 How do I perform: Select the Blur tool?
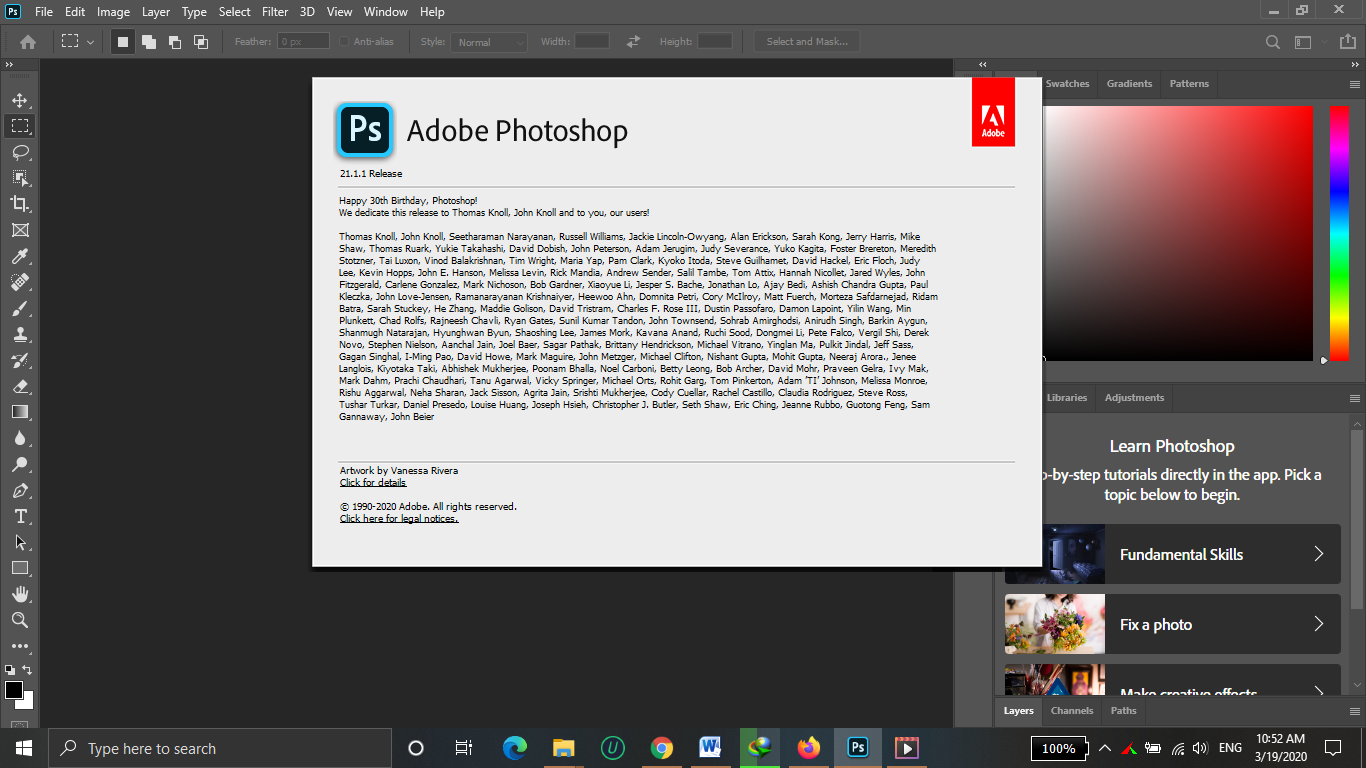coord(20,438)
